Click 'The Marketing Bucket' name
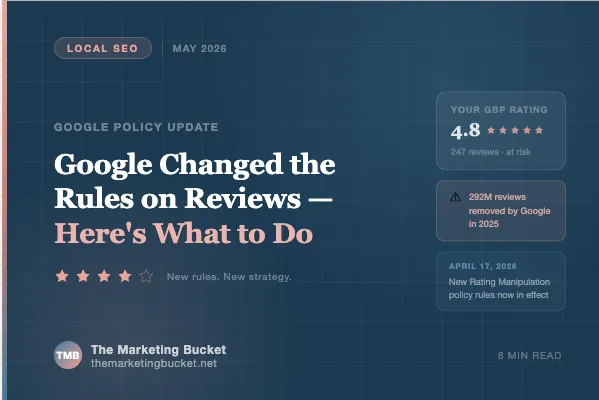This screenshot has height=400, width=599. (159, 350)
